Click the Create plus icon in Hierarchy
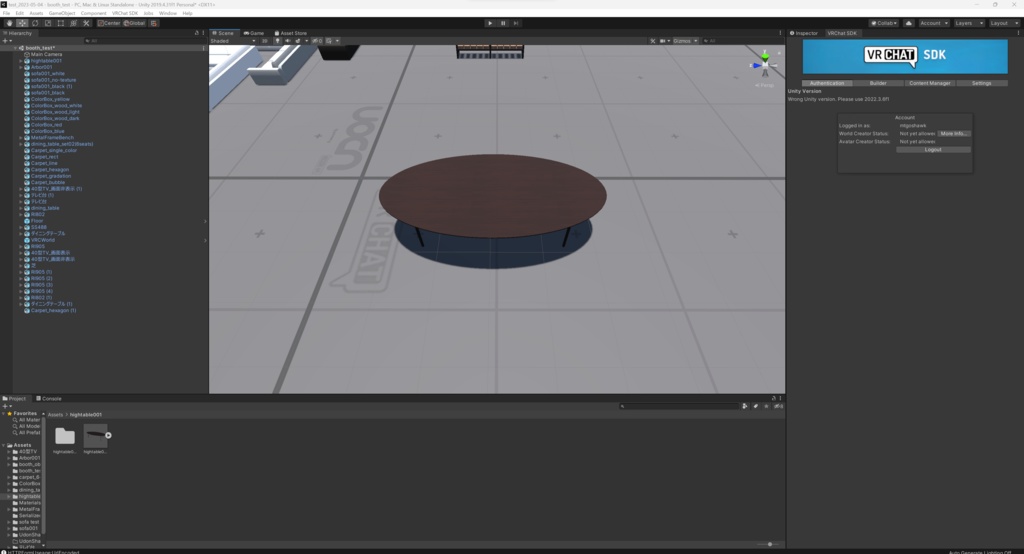 pos(7,41)
